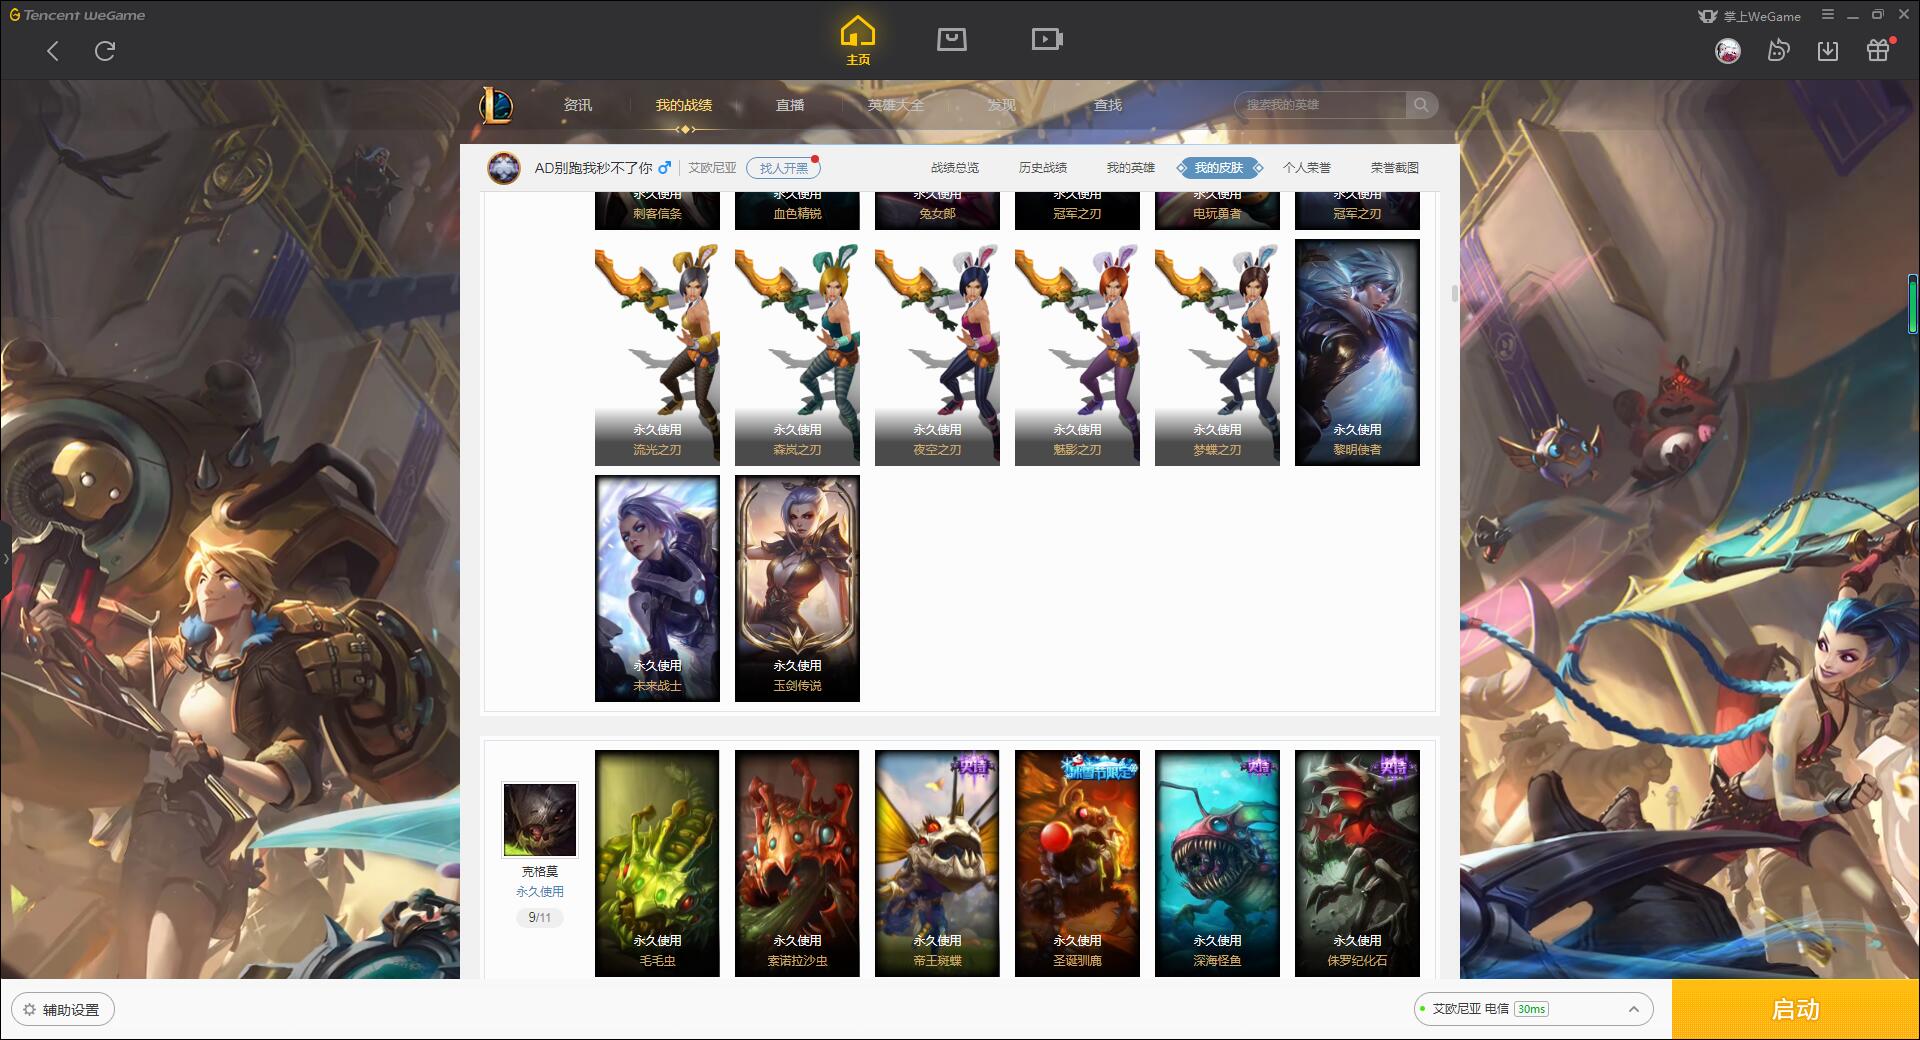Select the 森岚之刃 skin thumbnail
Image resolution: width=1920 pixels, height=1040 pixels.
[797, 352]
